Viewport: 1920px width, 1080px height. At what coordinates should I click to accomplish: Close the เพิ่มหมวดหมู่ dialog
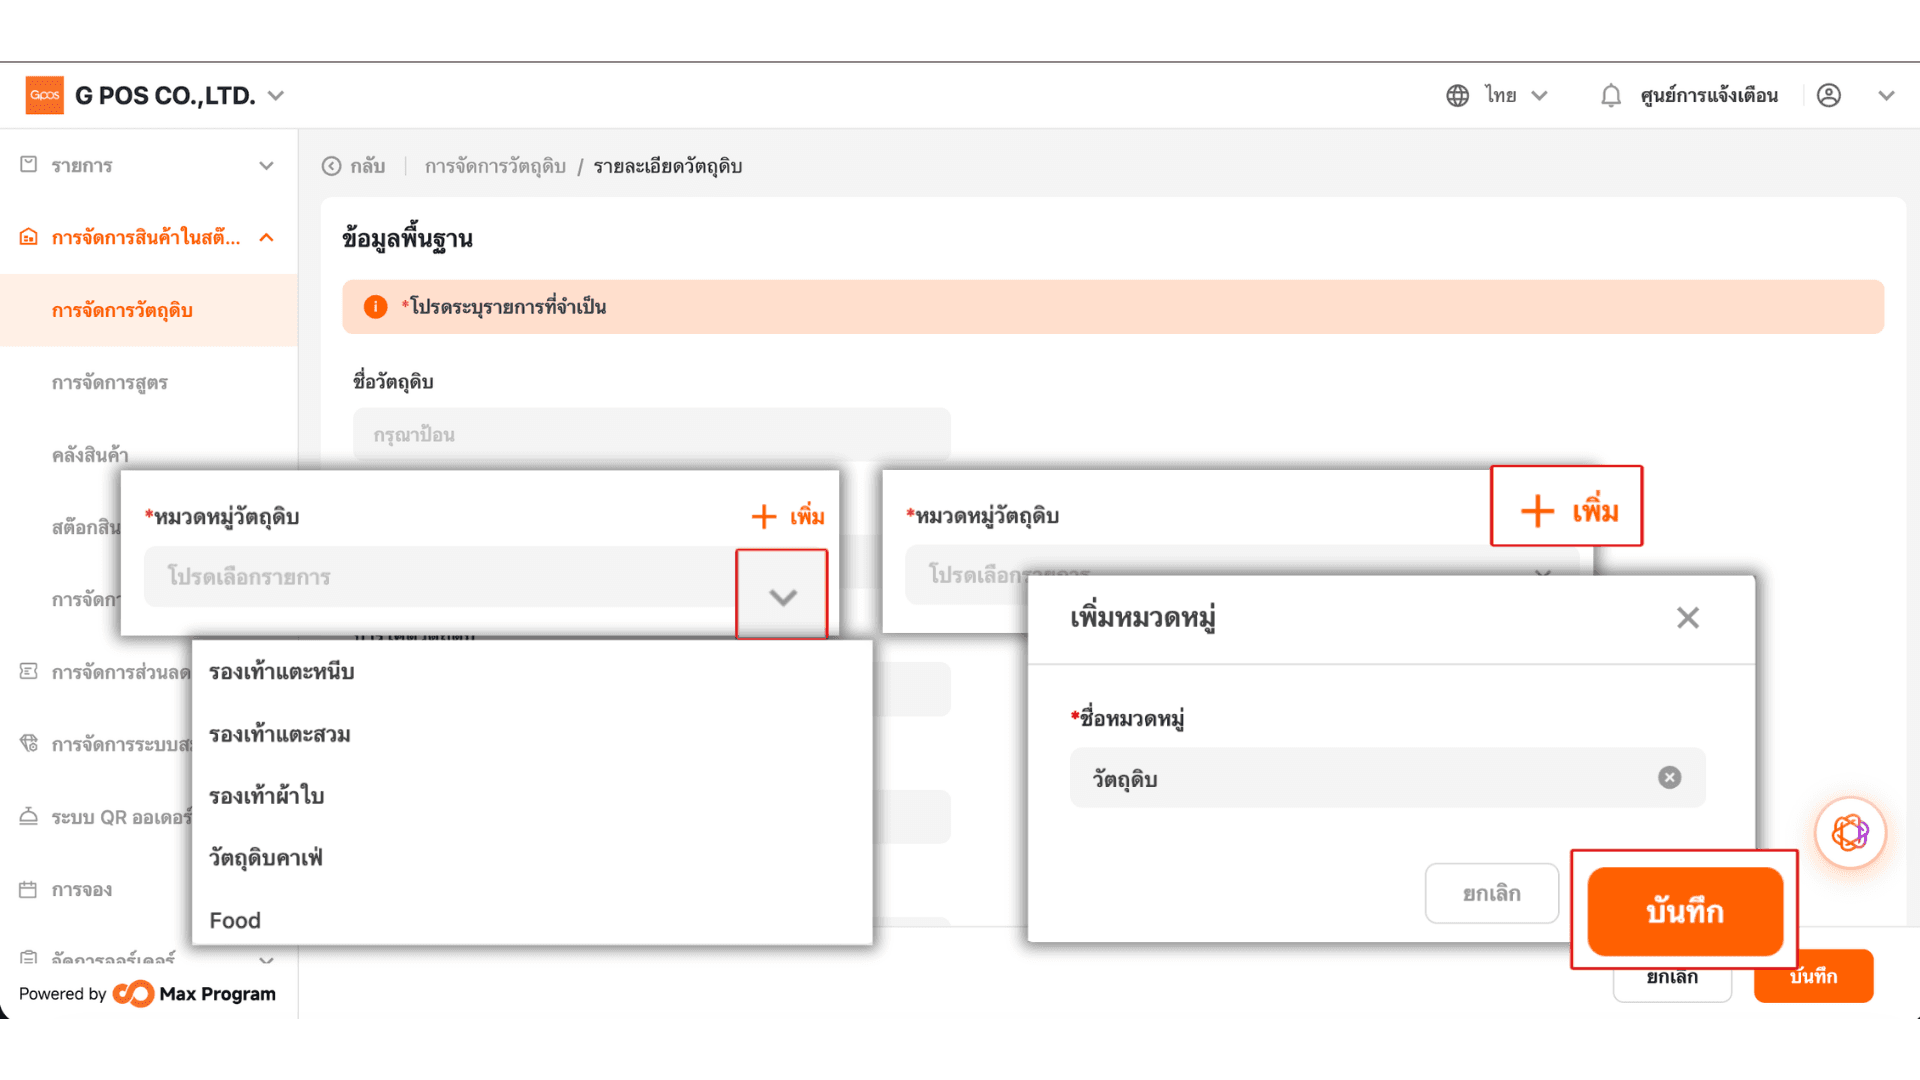coord(1687,618)
